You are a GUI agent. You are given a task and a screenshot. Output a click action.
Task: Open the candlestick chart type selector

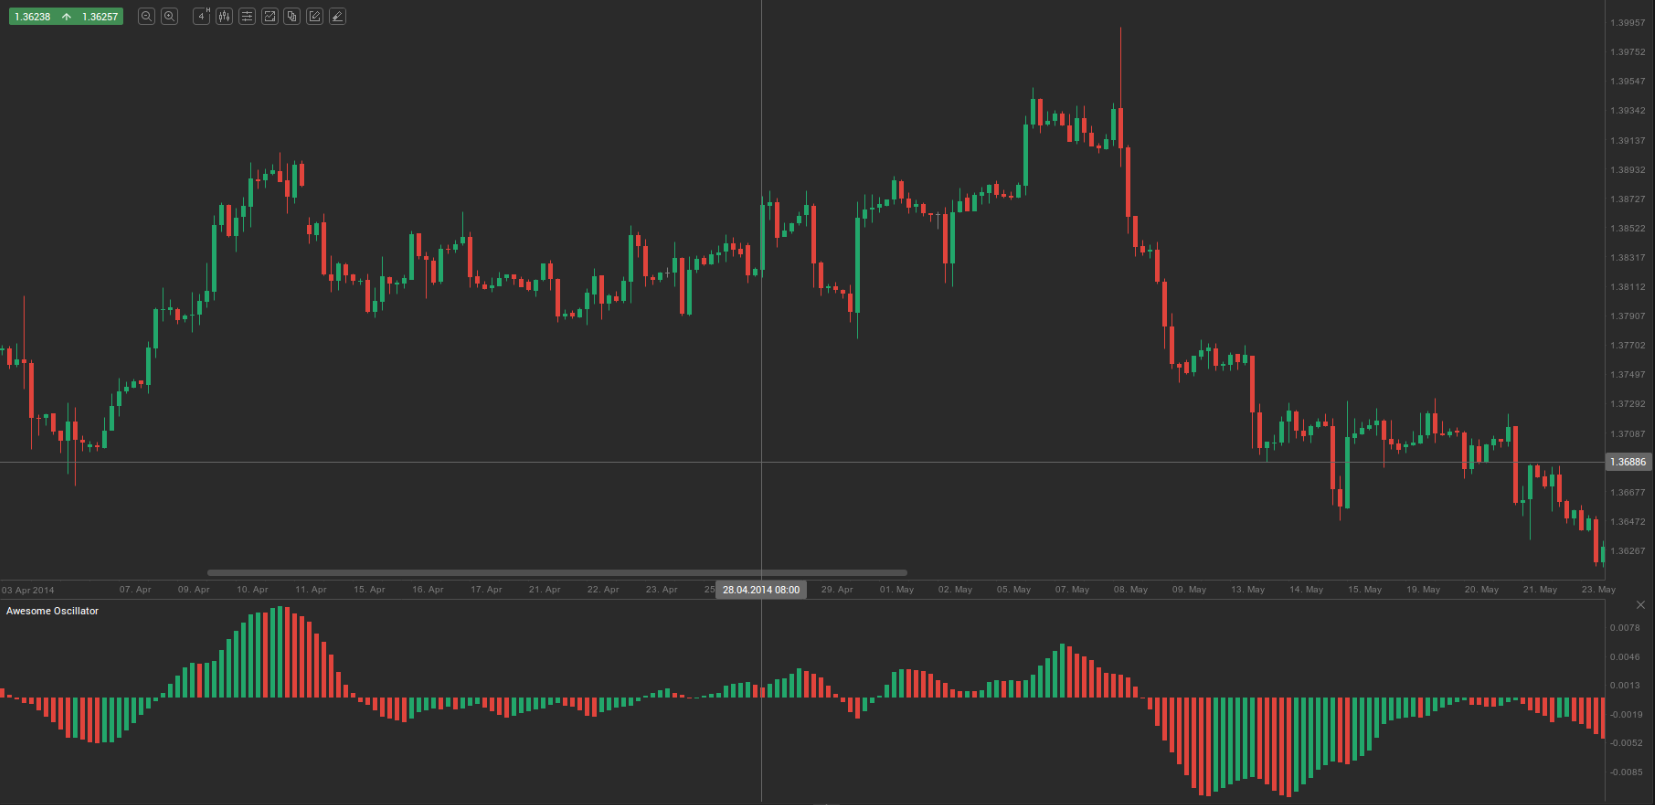pyautogui.click(x=224, y=16)
